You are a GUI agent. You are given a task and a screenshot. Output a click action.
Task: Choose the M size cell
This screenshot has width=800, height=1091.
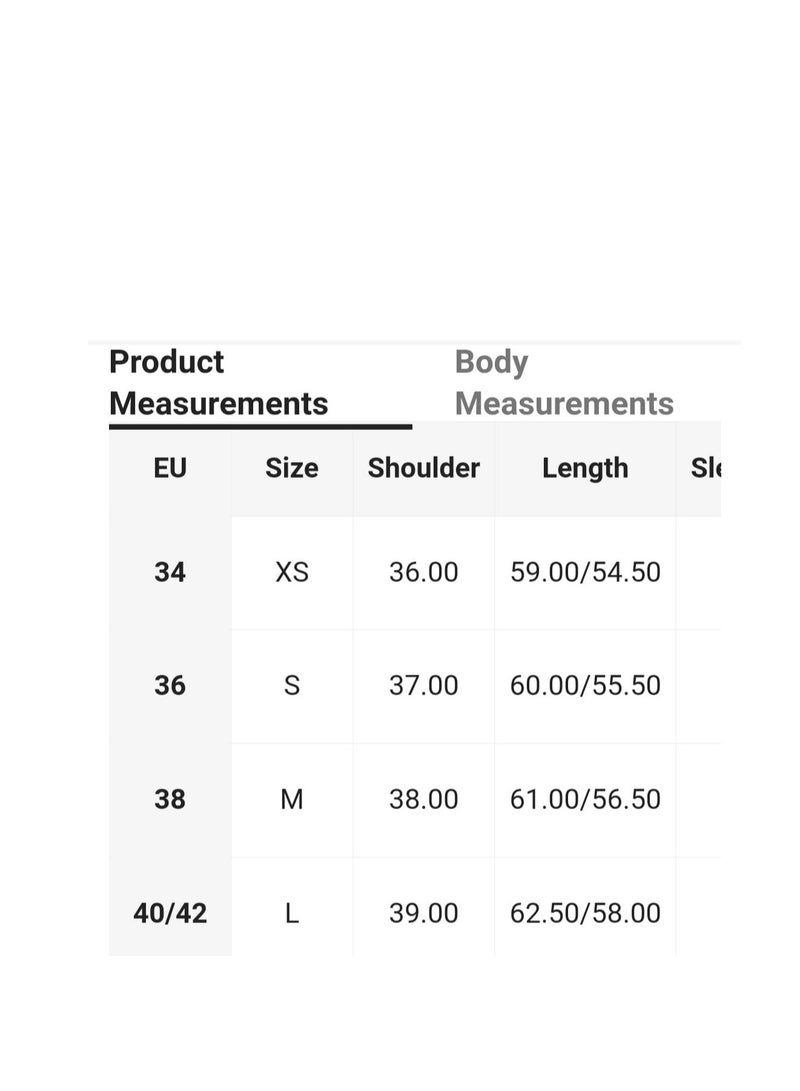coord(291,799)
